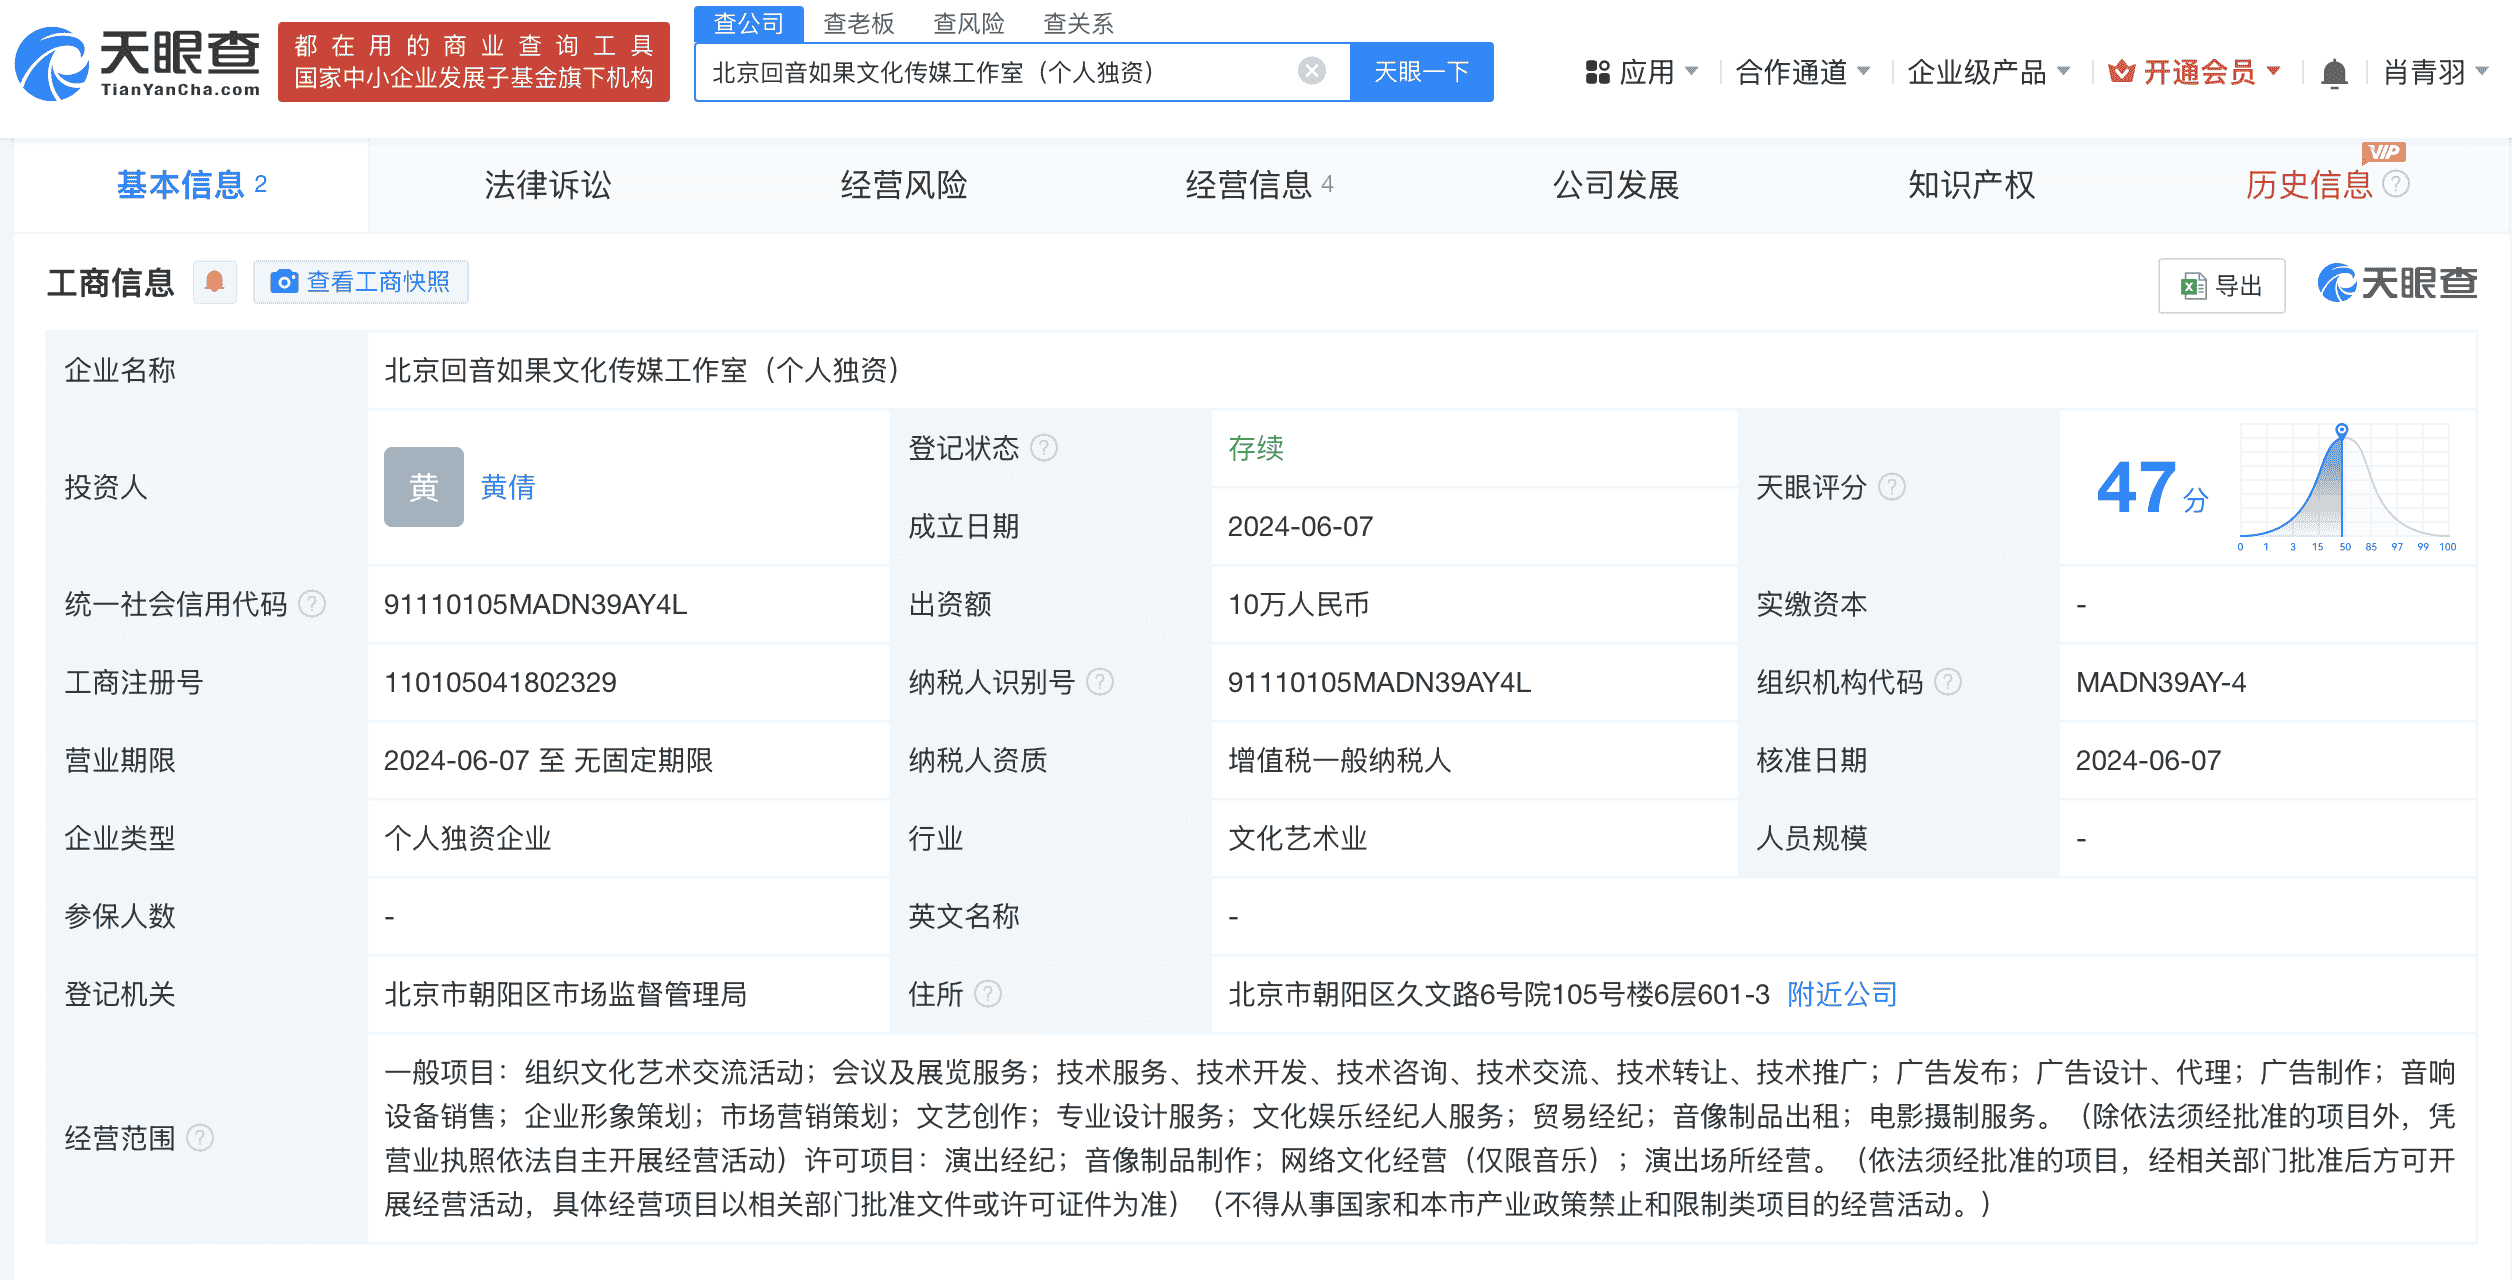
Task: Open the 导出 export tool
Action: 2222,285
